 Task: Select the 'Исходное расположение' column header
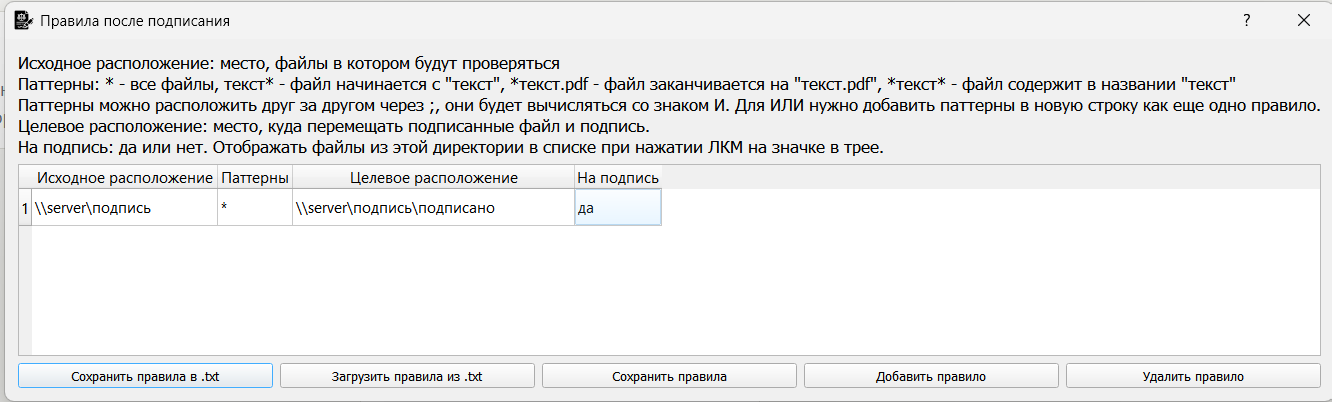coord(125,178)
